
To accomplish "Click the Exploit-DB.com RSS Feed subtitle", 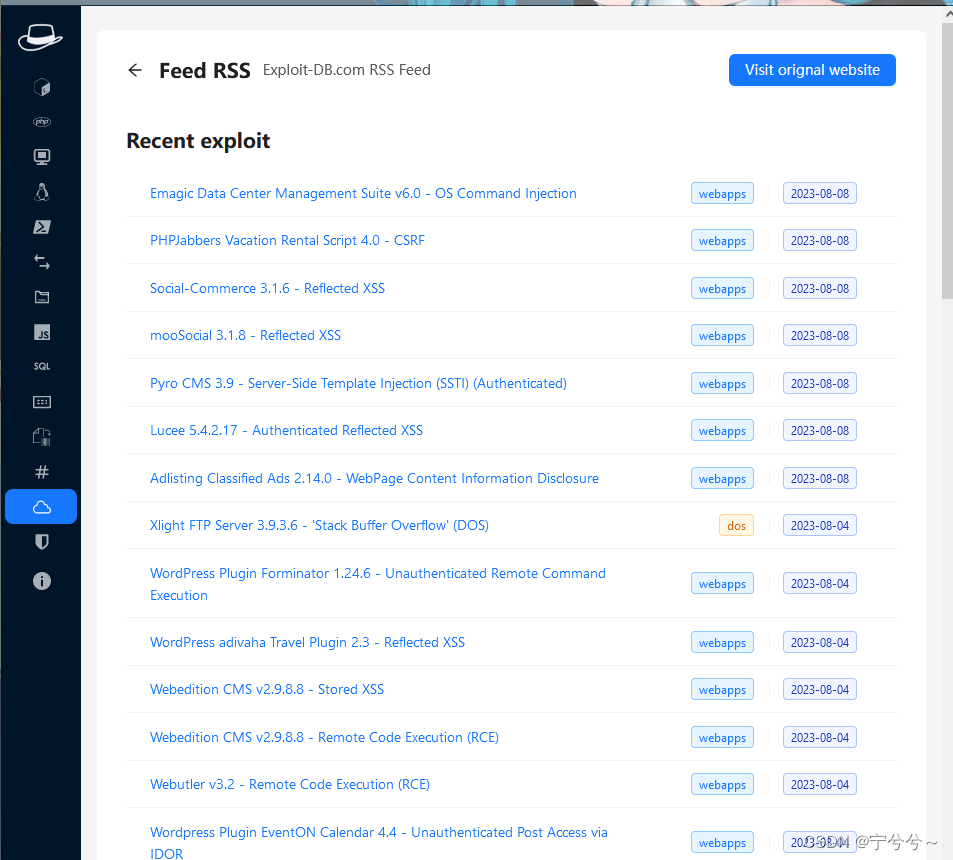I will [x=346, y=70].
